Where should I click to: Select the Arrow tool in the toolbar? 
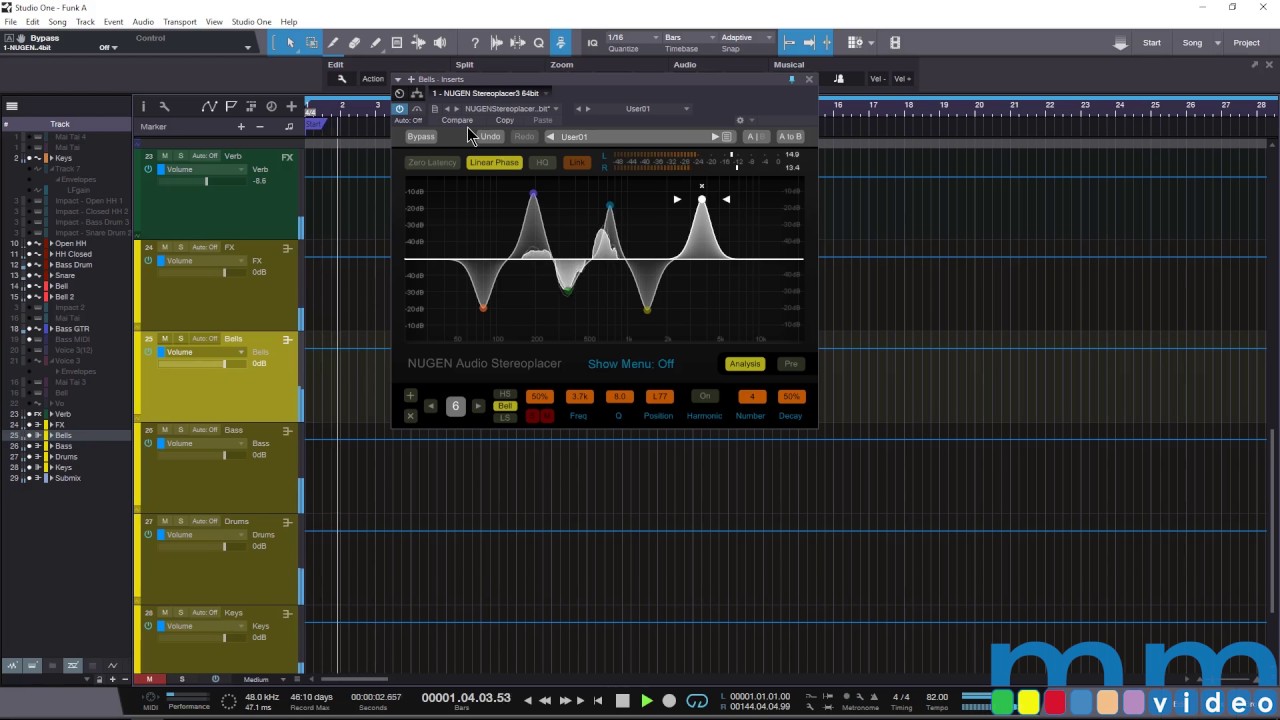coord(290,43)
